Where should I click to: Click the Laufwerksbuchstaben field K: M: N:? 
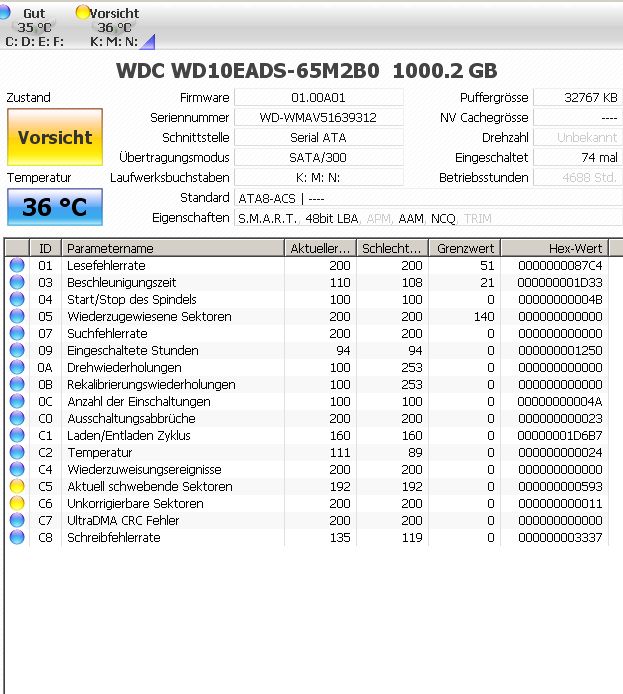pyautogui.click(x=319, y=177)
